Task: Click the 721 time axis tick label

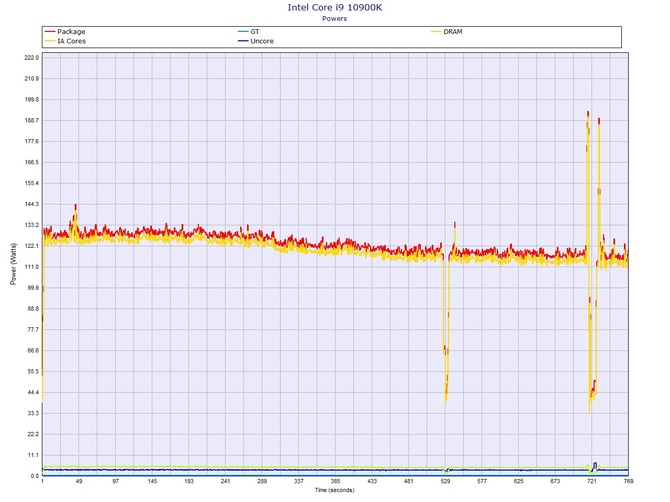Action: [x=592, y=481]
